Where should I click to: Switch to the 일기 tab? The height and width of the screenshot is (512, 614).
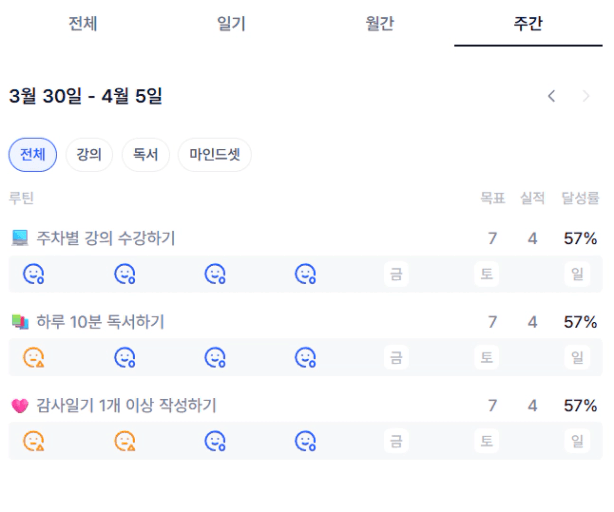[231, 24]
